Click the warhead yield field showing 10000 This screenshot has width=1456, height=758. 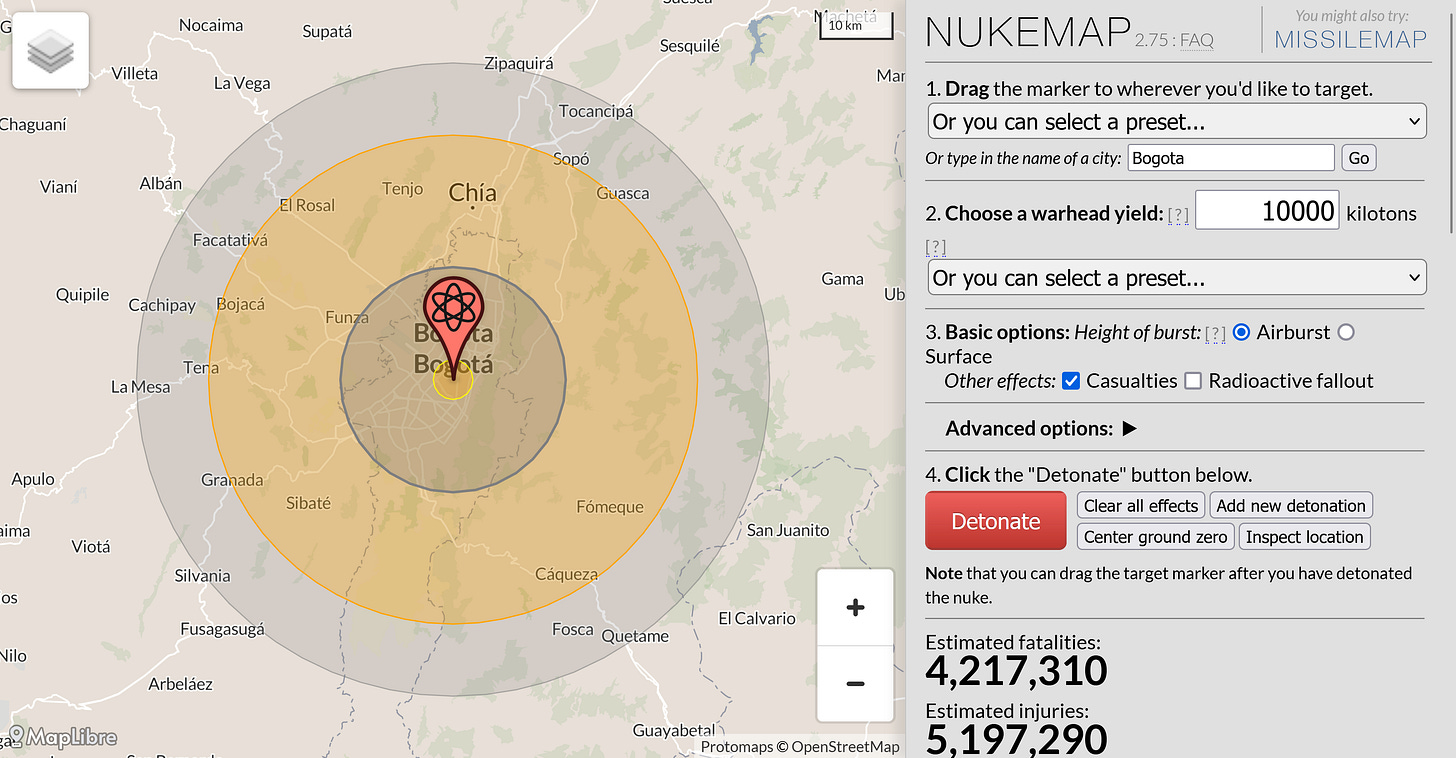pyautogui.click(x=1267, y=211)
